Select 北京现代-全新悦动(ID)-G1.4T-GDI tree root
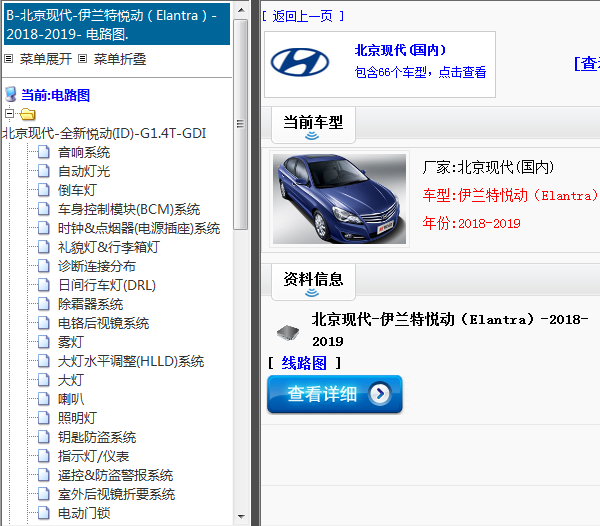 coord(104,133)
